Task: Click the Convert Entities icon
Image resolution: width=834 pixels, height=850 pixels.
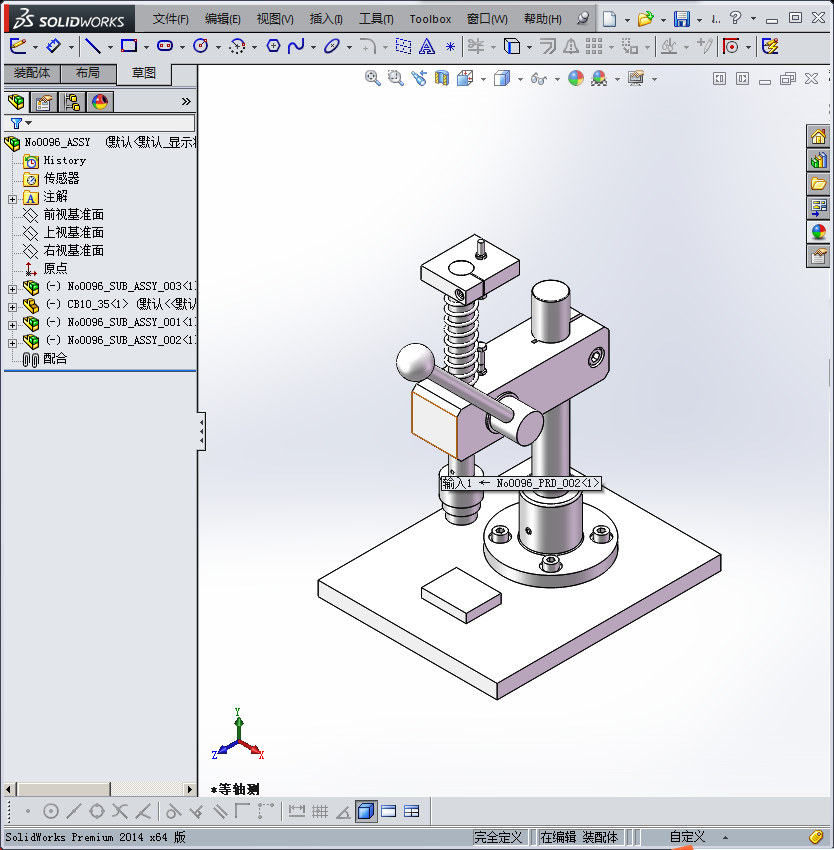Action: pyautogui.click(x=512, y=47)
